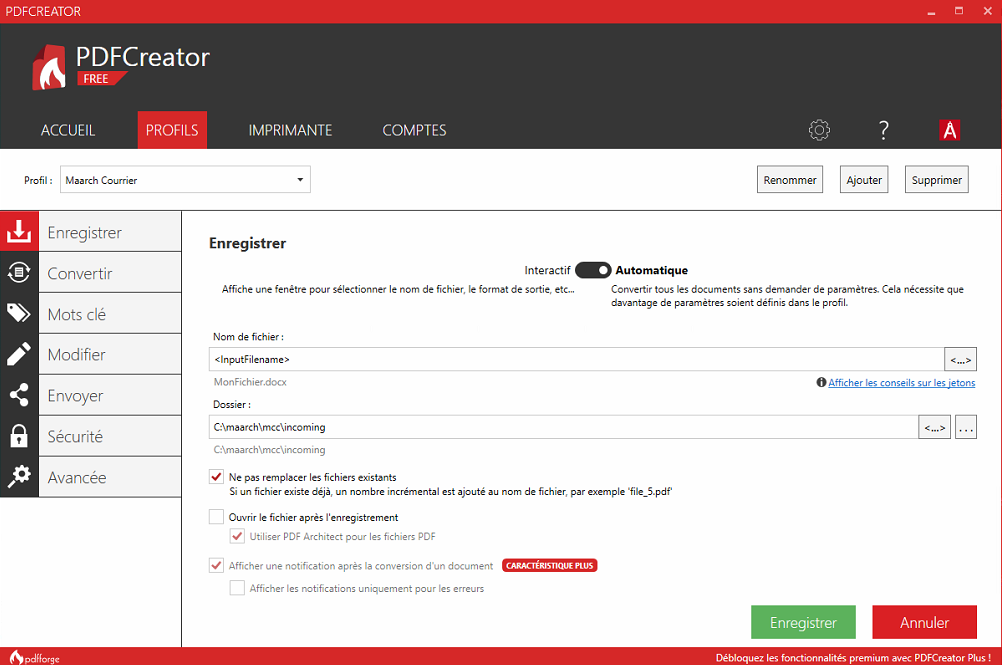The image size is (1002, 665).
Task: Click the Convertir circular arrows icon
Action: [19, 272]
